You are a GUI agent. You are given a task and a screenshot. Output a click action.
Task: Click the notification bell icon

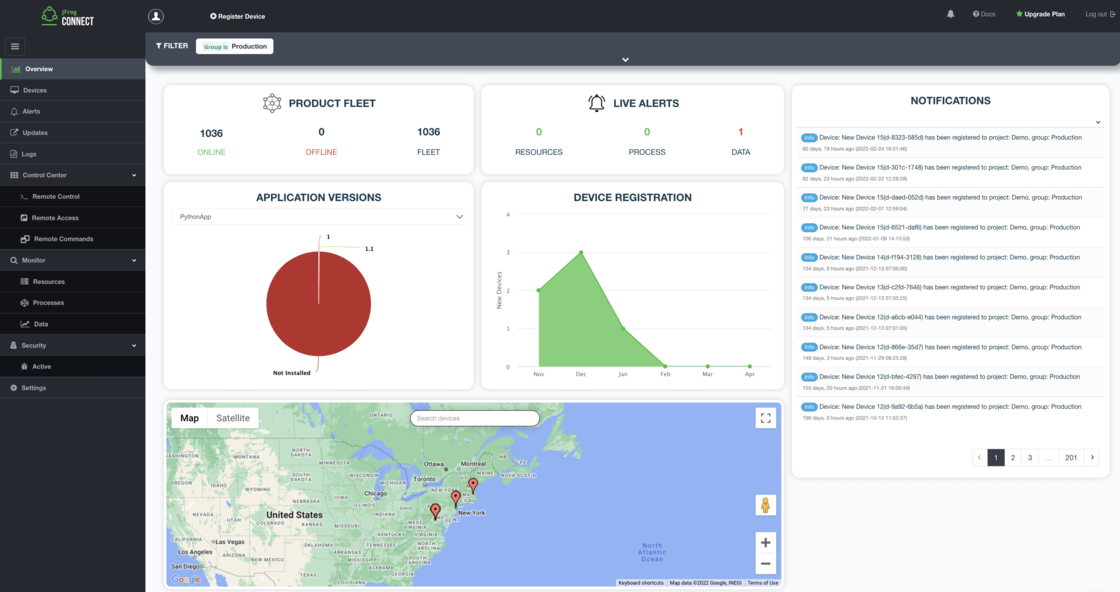[x=950, y=14]
